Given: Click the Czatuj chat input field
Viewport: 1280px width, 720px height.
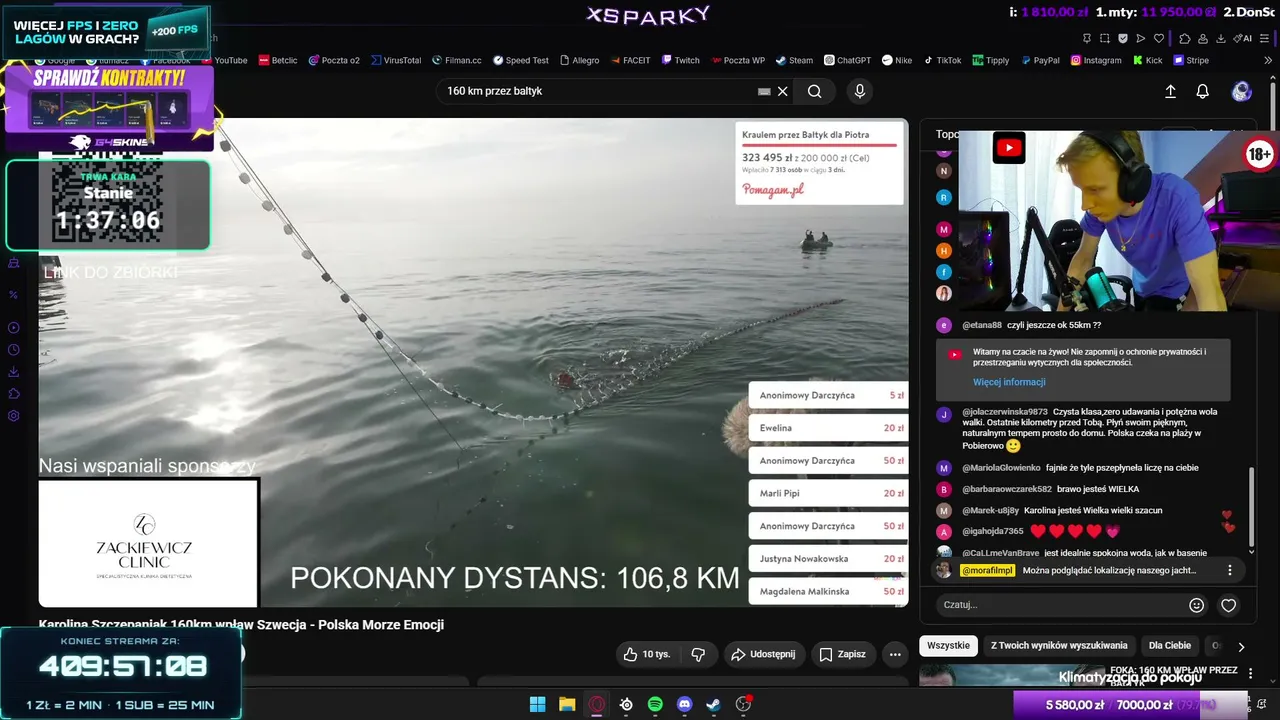Looking at the screenshot, I should tap(1060, 605).
